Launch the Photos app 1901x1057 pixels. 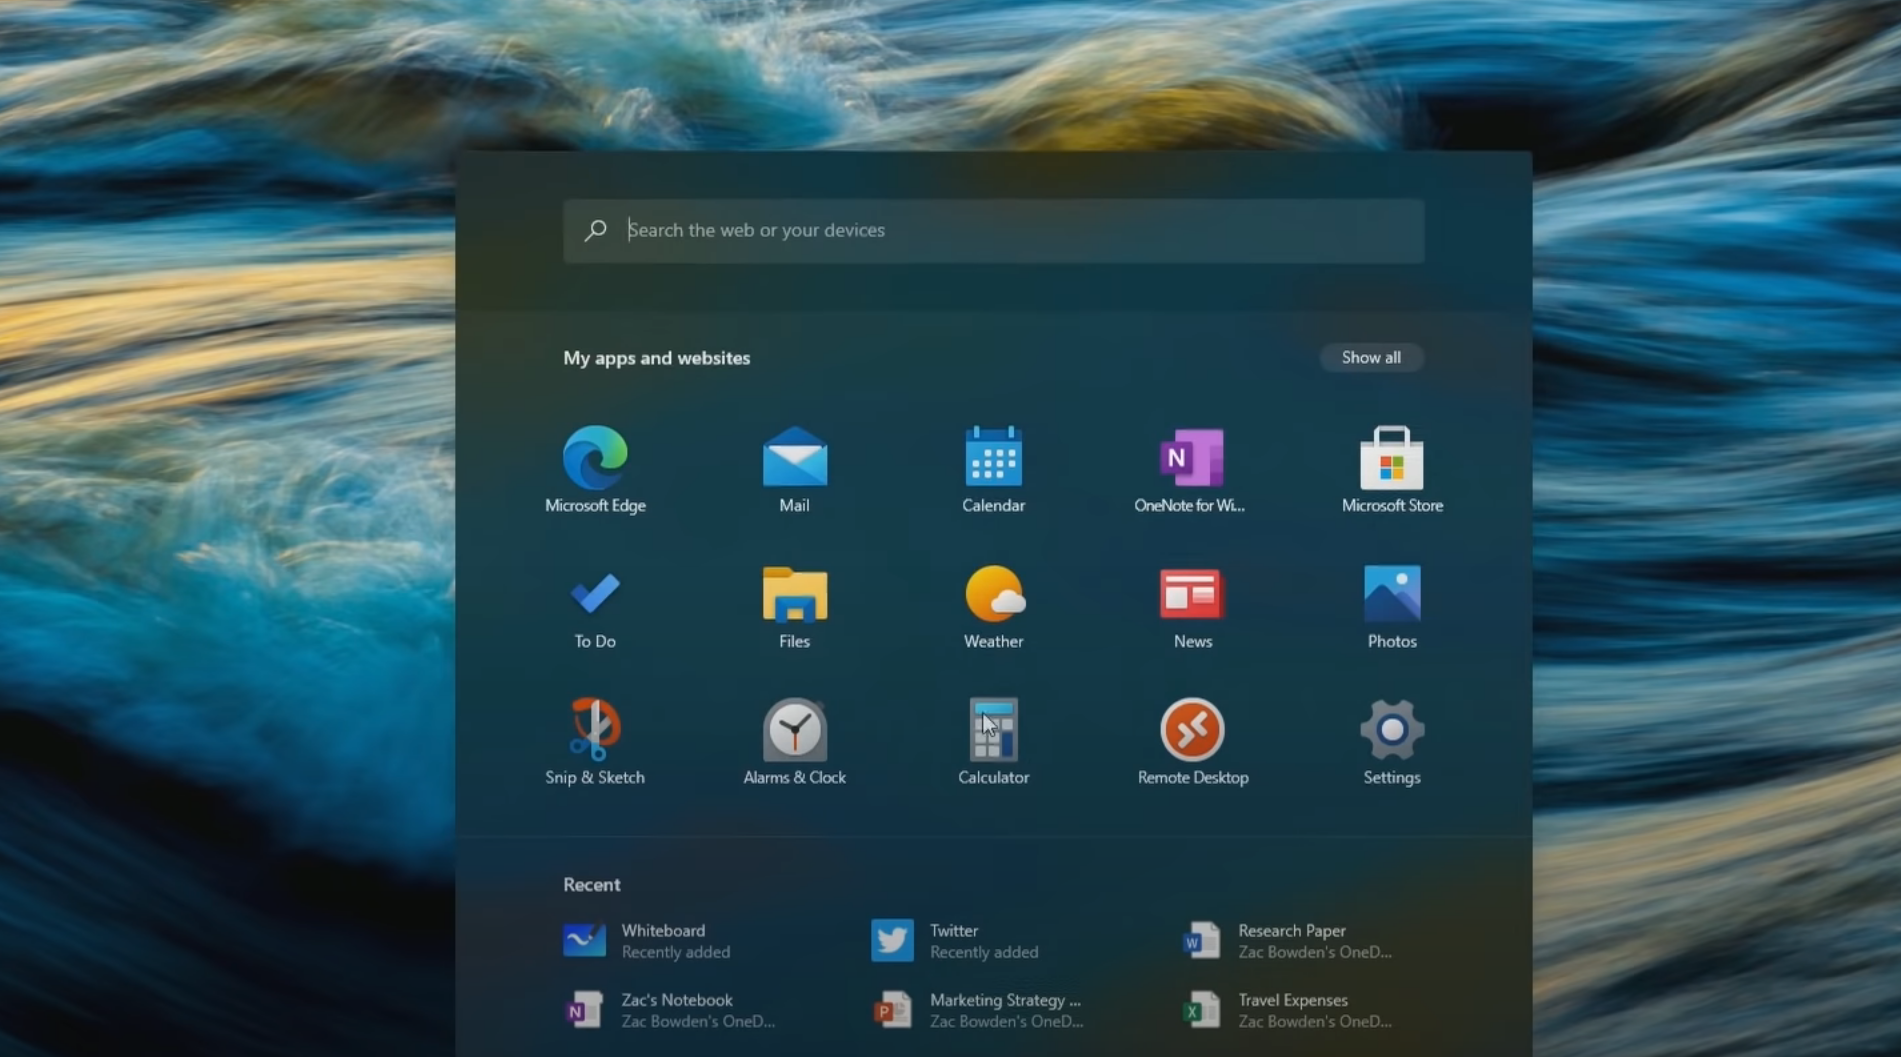[x=1391, y=605]
